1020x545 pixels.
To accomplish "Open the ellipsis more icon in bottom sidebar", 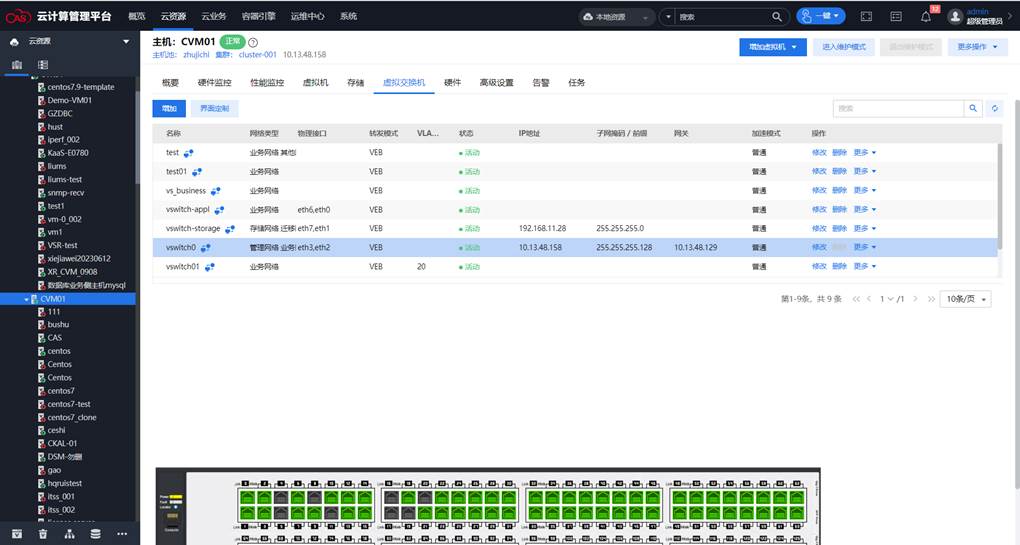I will (122, 534).
